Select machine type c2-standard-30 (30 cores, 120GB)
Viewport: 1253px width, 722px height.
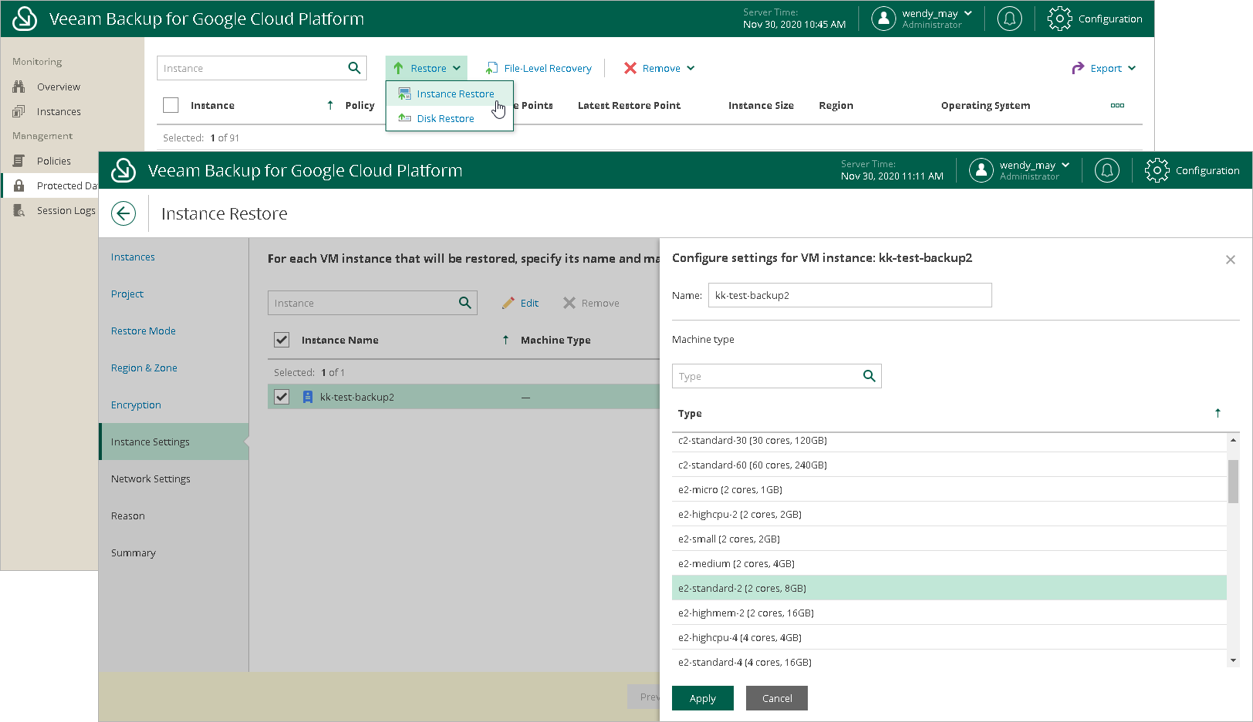949,441
